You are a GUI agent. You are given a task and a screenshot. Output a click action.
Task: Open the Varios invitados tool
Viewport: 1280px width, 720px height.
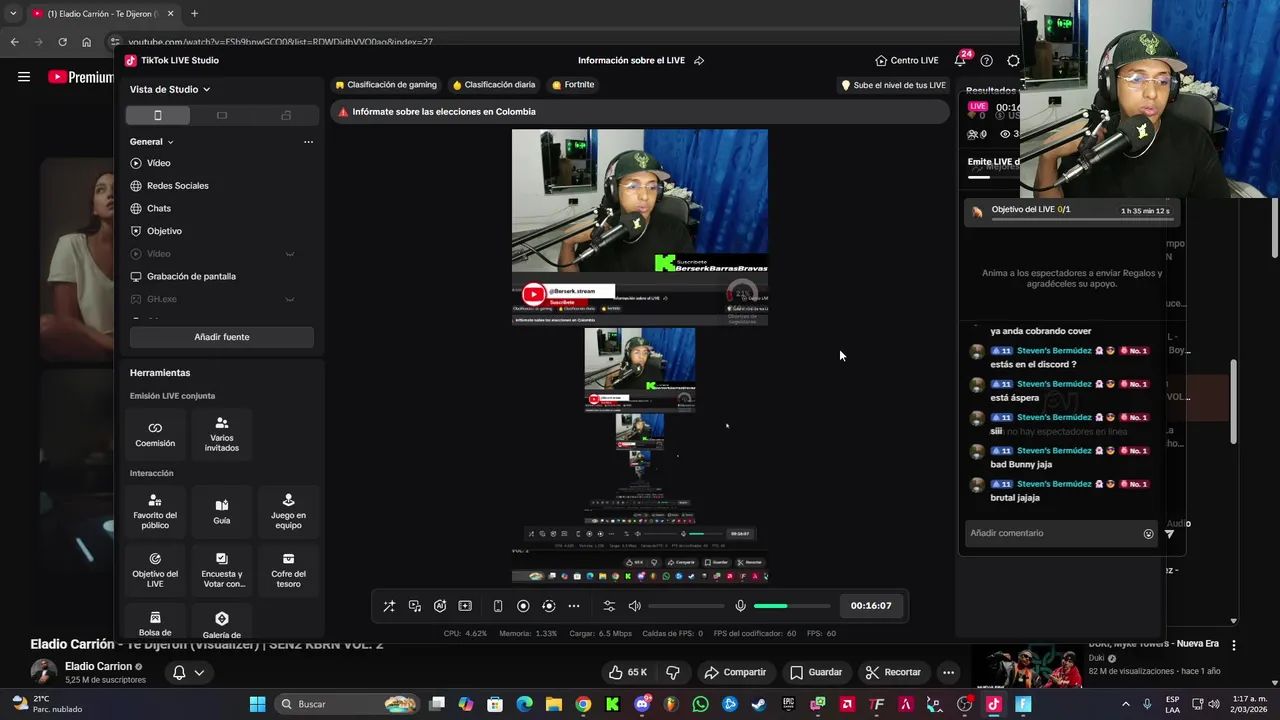click(222, 434)
